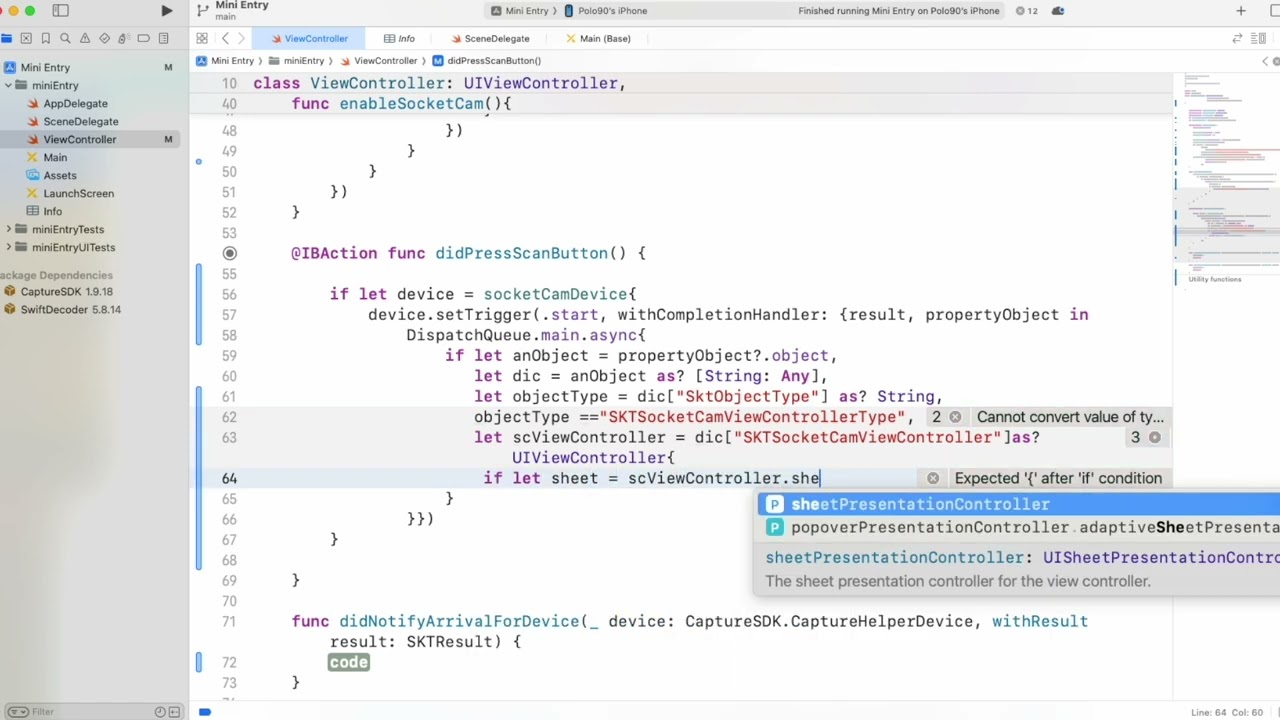Image resolution: width=1280 pixels, height=720 pixels.
Task: Click the Mini Entry main branch title
Action: tap(242, 11)
